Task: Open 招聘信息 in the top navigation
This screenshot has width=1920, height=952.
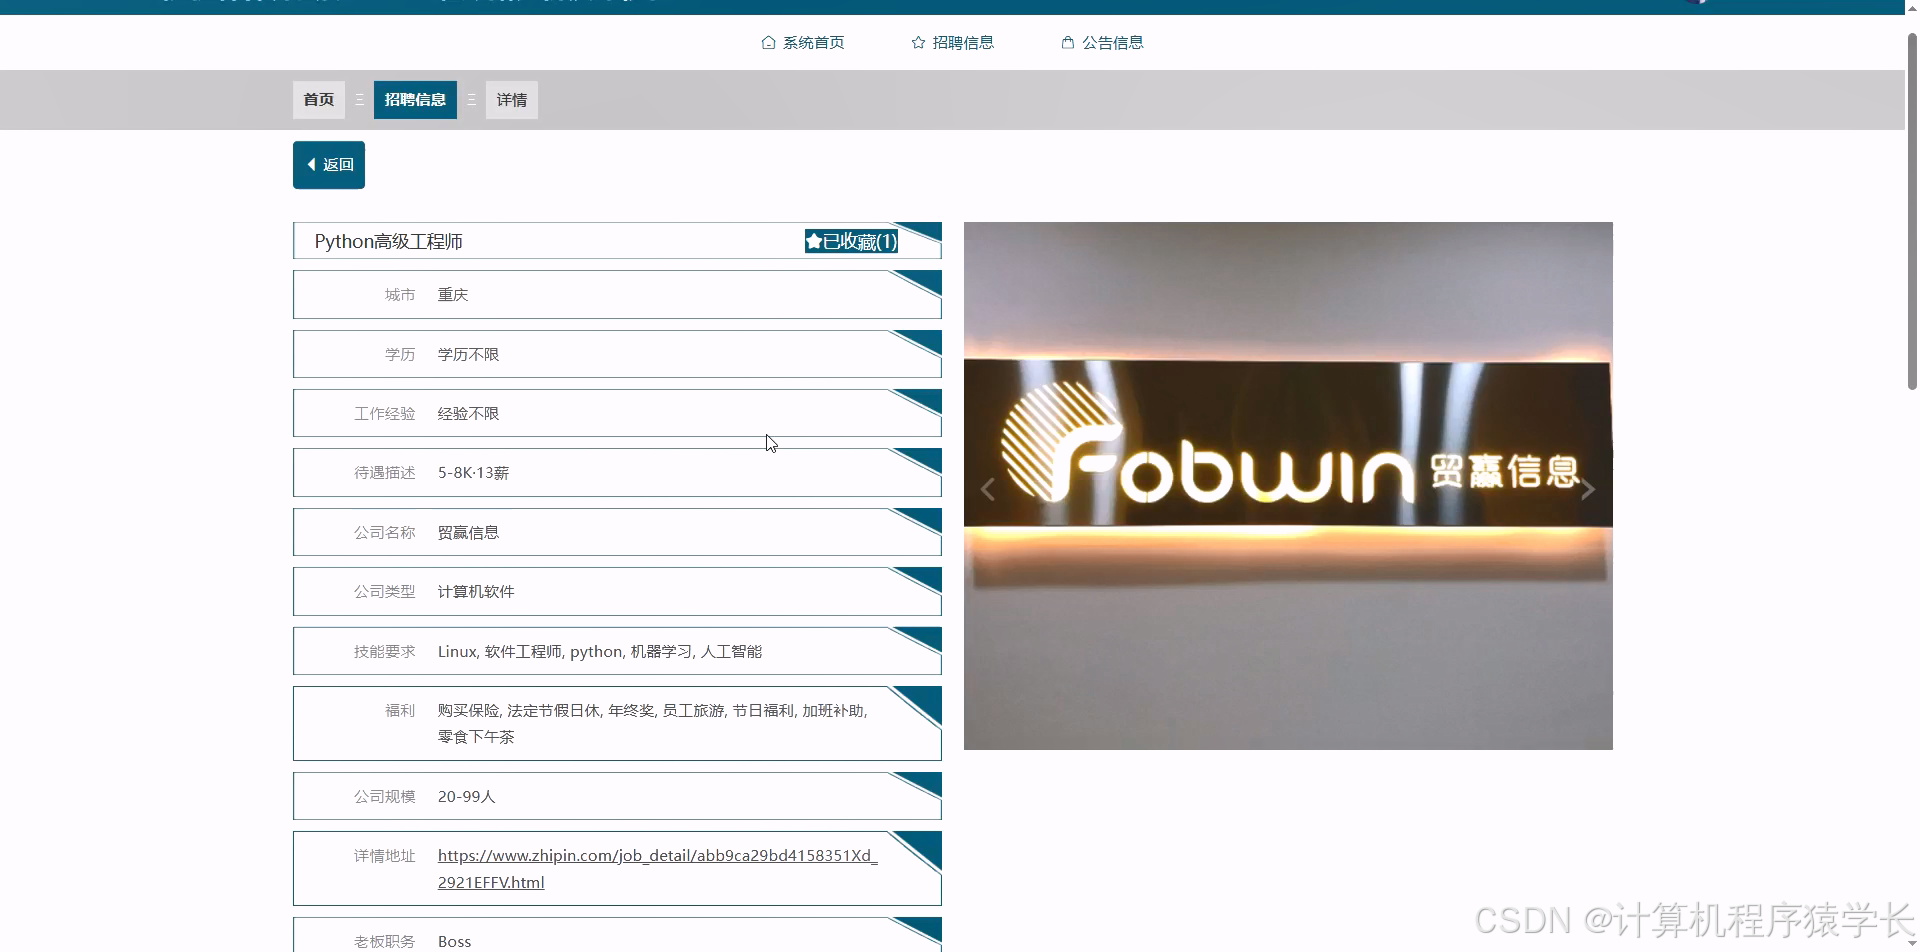Action: coord(952,43)
